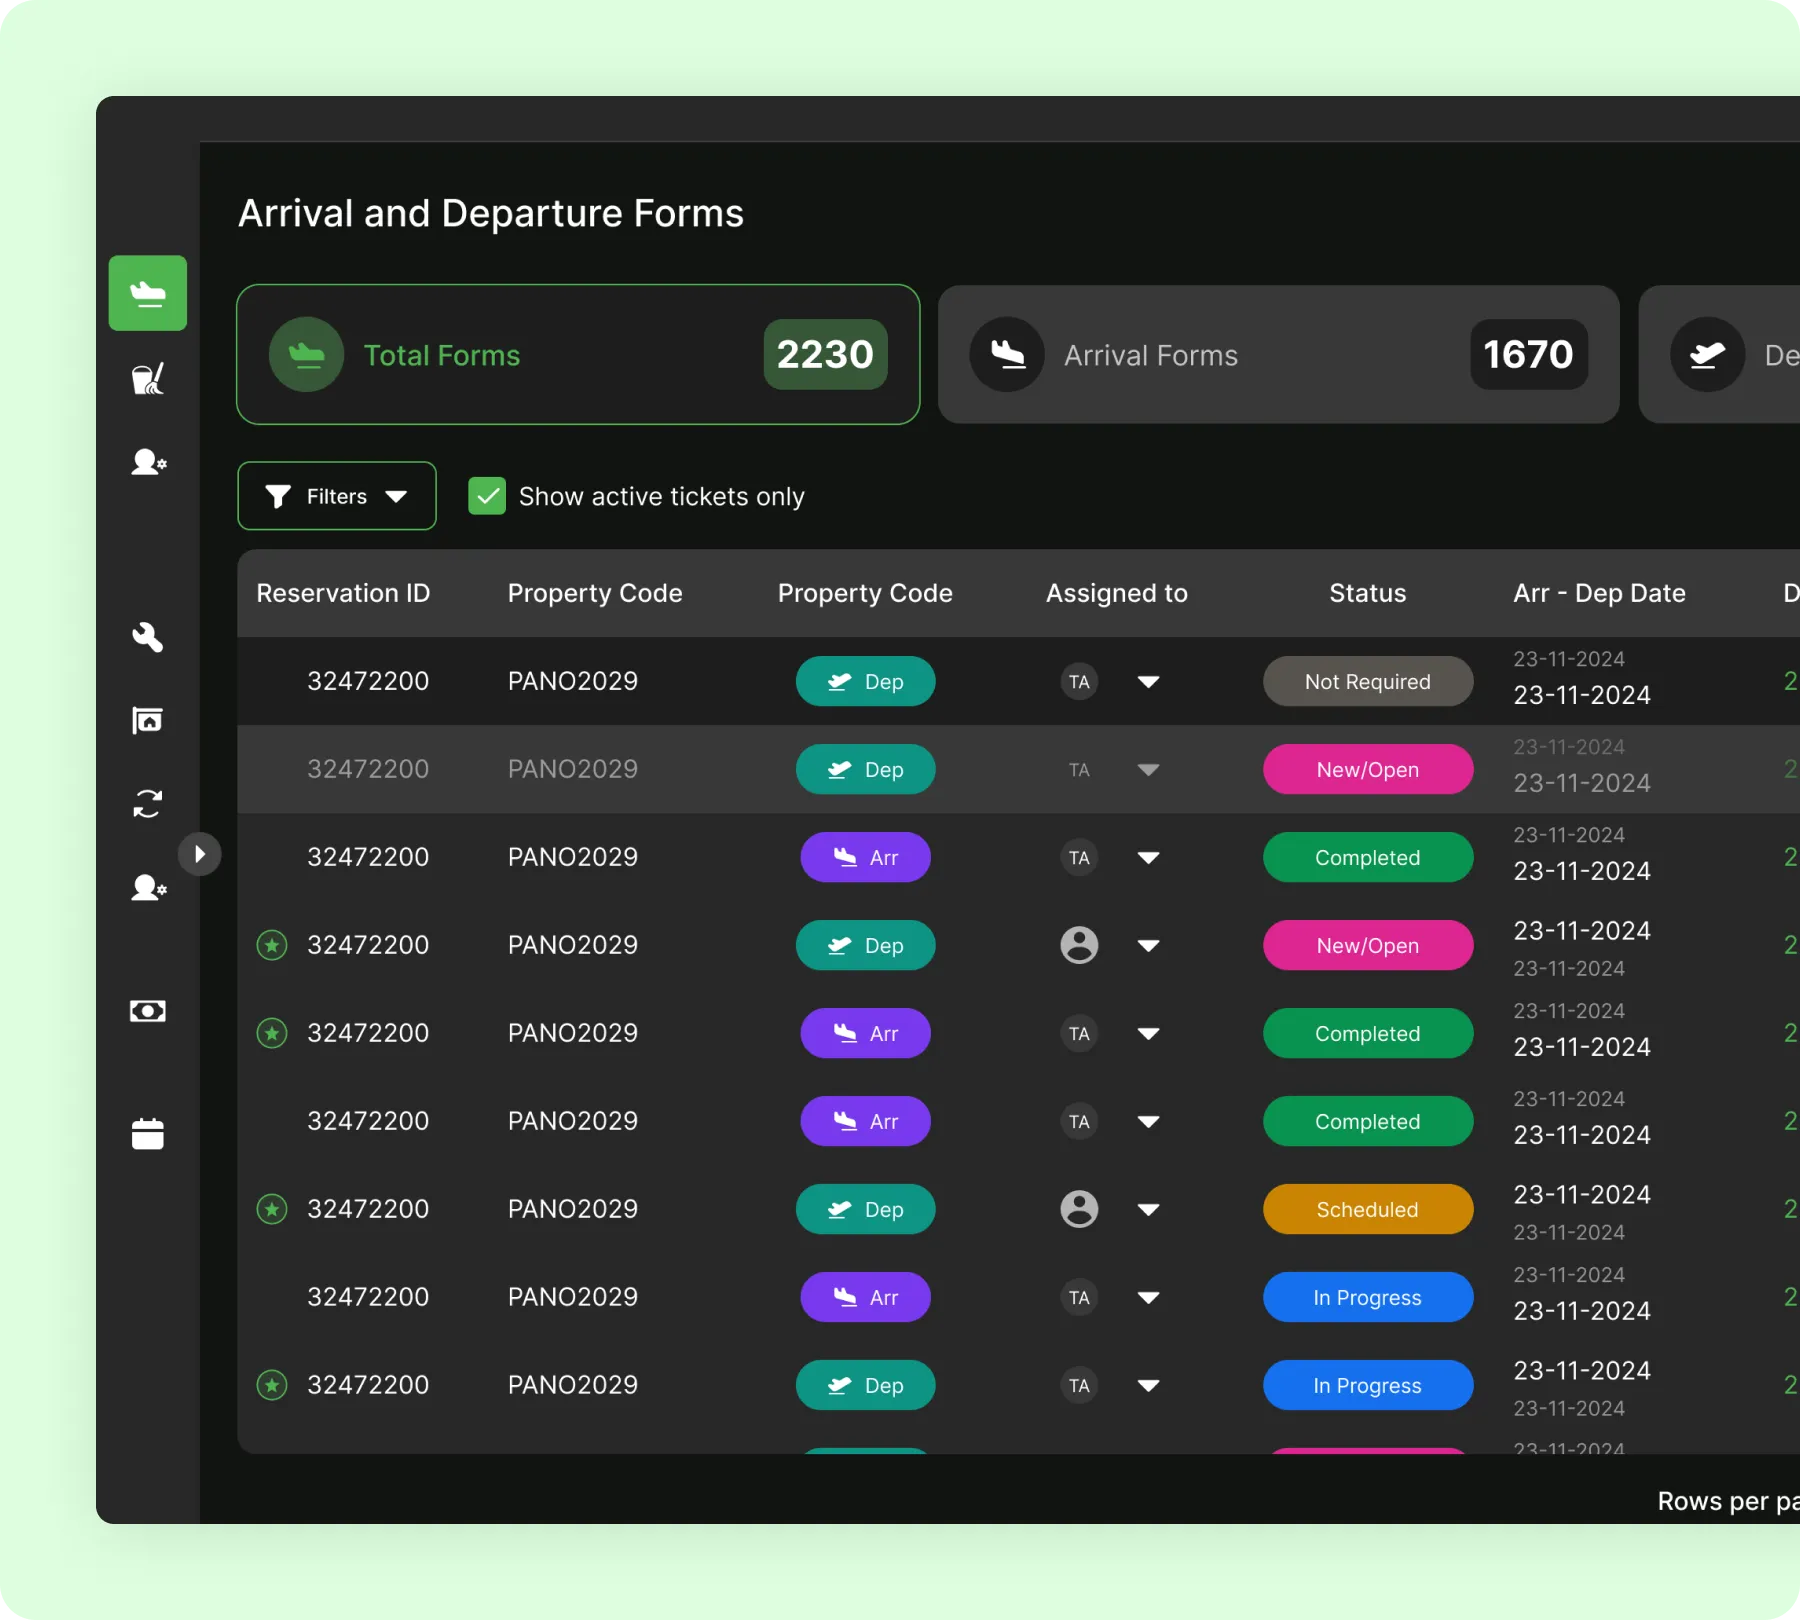Click PANO2029 in the Not Required row
The width and height of the screenshot is (1800, 1620).
pos(573,681)
